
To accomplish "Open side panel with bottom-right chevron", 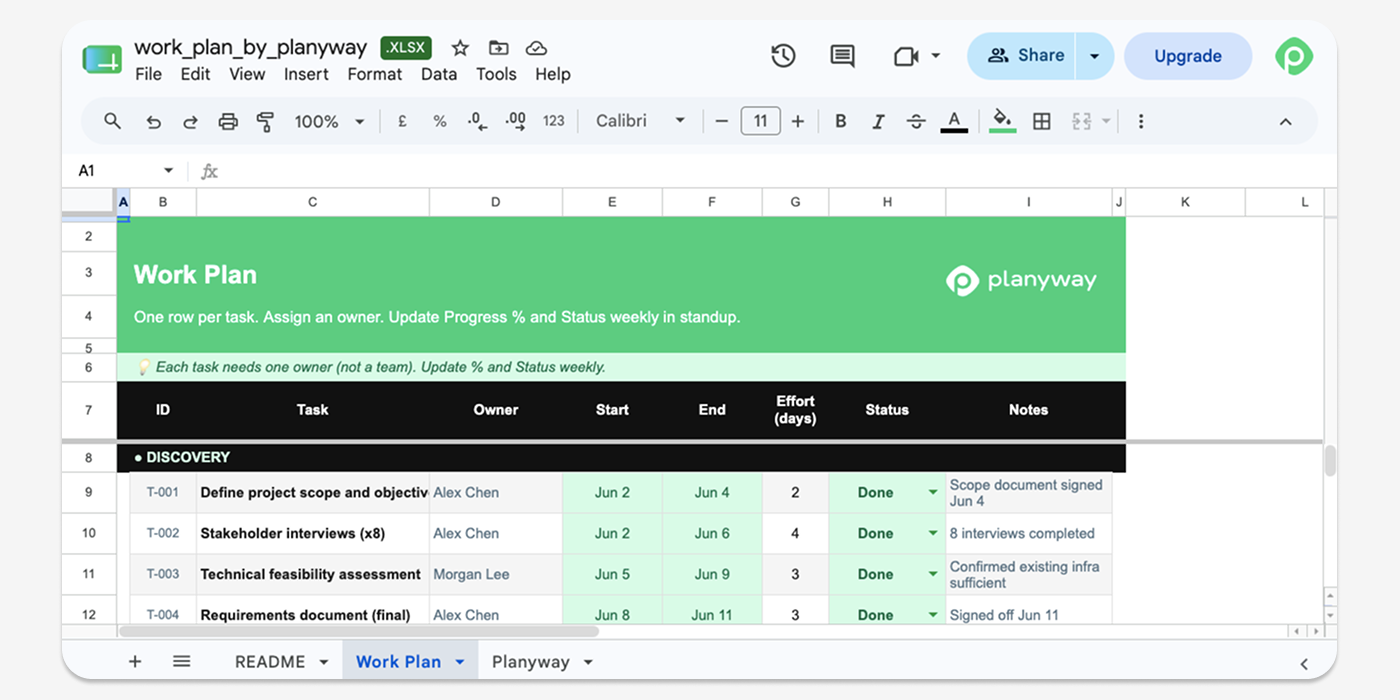I will click(1304, 663).
